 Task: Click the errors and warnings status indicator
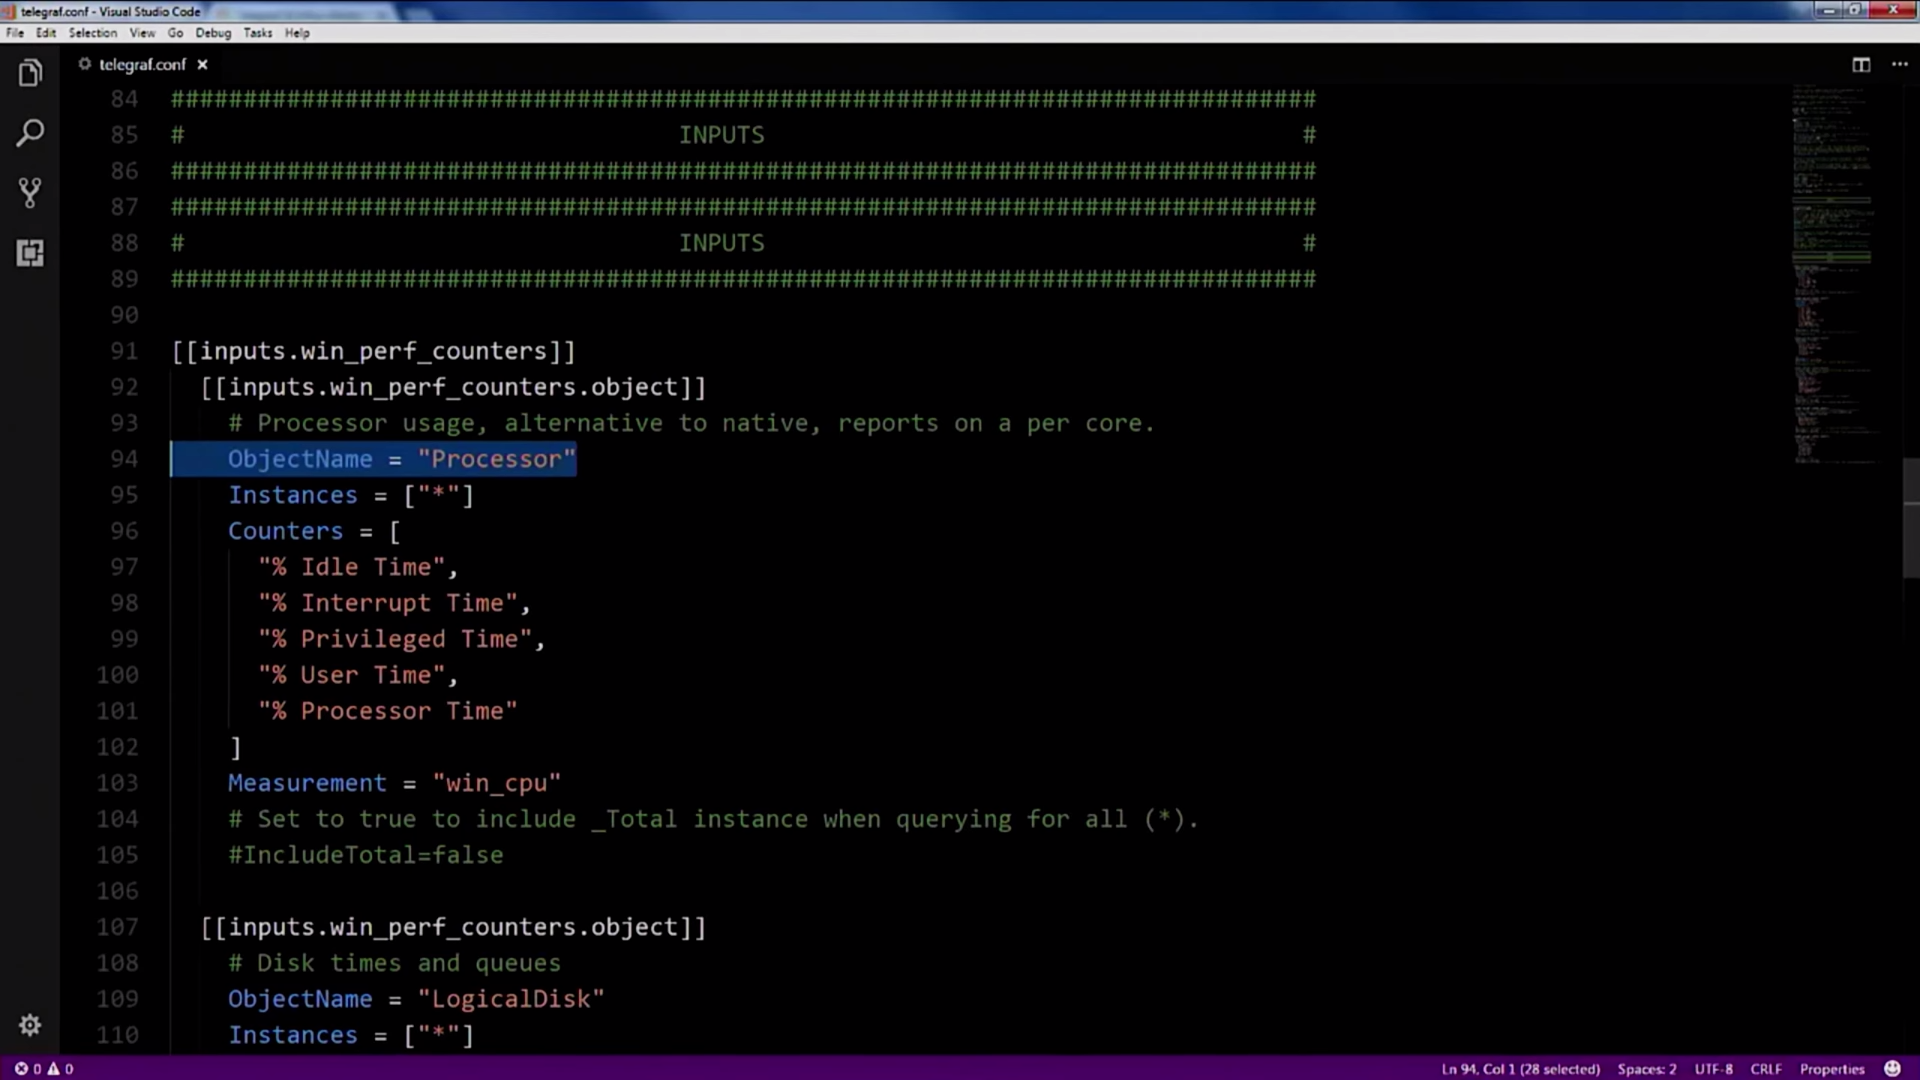pyautogui.click(x=44, y=1068)
